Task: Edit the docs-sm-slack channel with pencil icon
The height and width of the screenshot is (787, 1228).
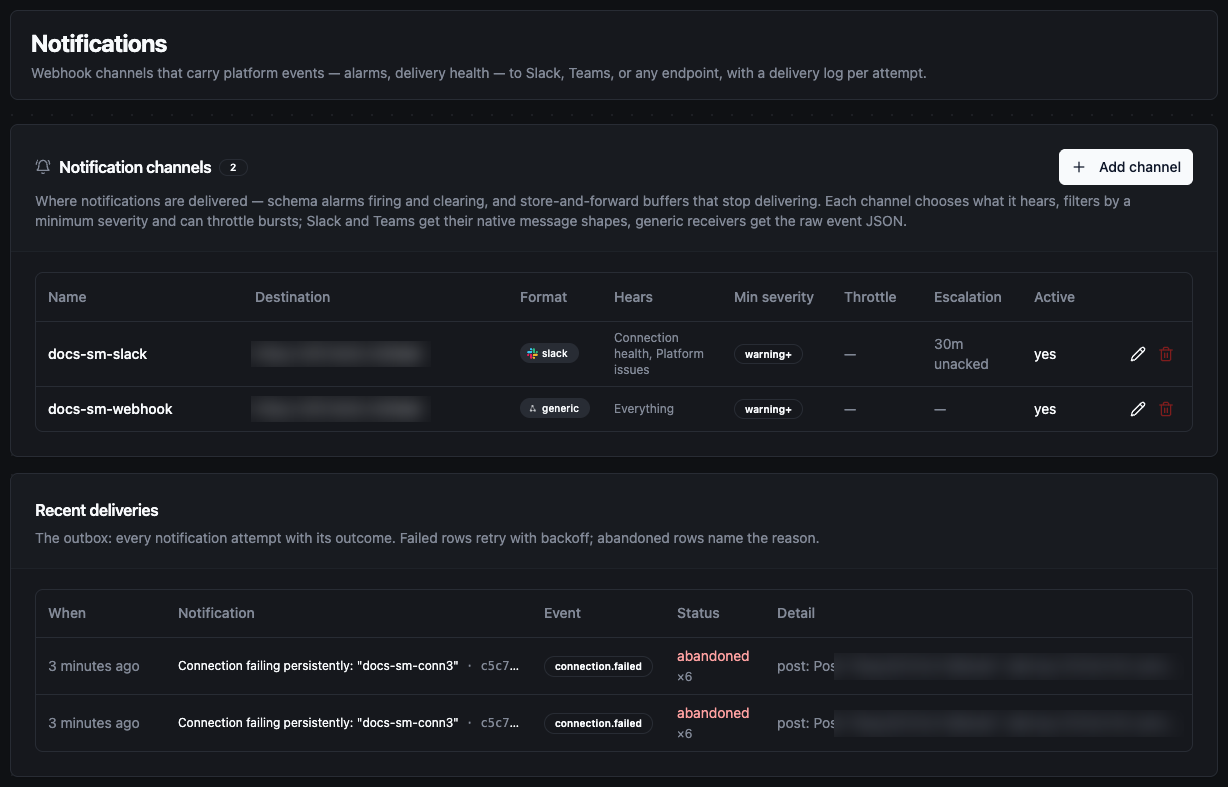Action: coord(1138,354)
